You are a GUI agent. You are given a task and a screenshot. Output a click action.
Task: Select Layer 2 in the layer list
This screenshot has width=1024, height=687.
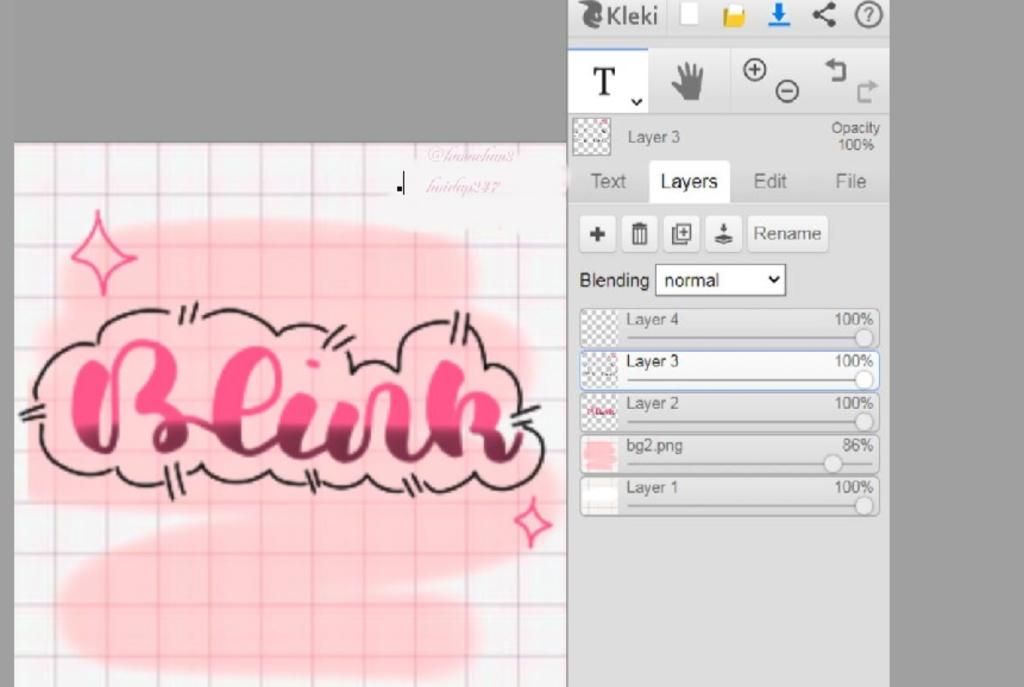point(729,412)
